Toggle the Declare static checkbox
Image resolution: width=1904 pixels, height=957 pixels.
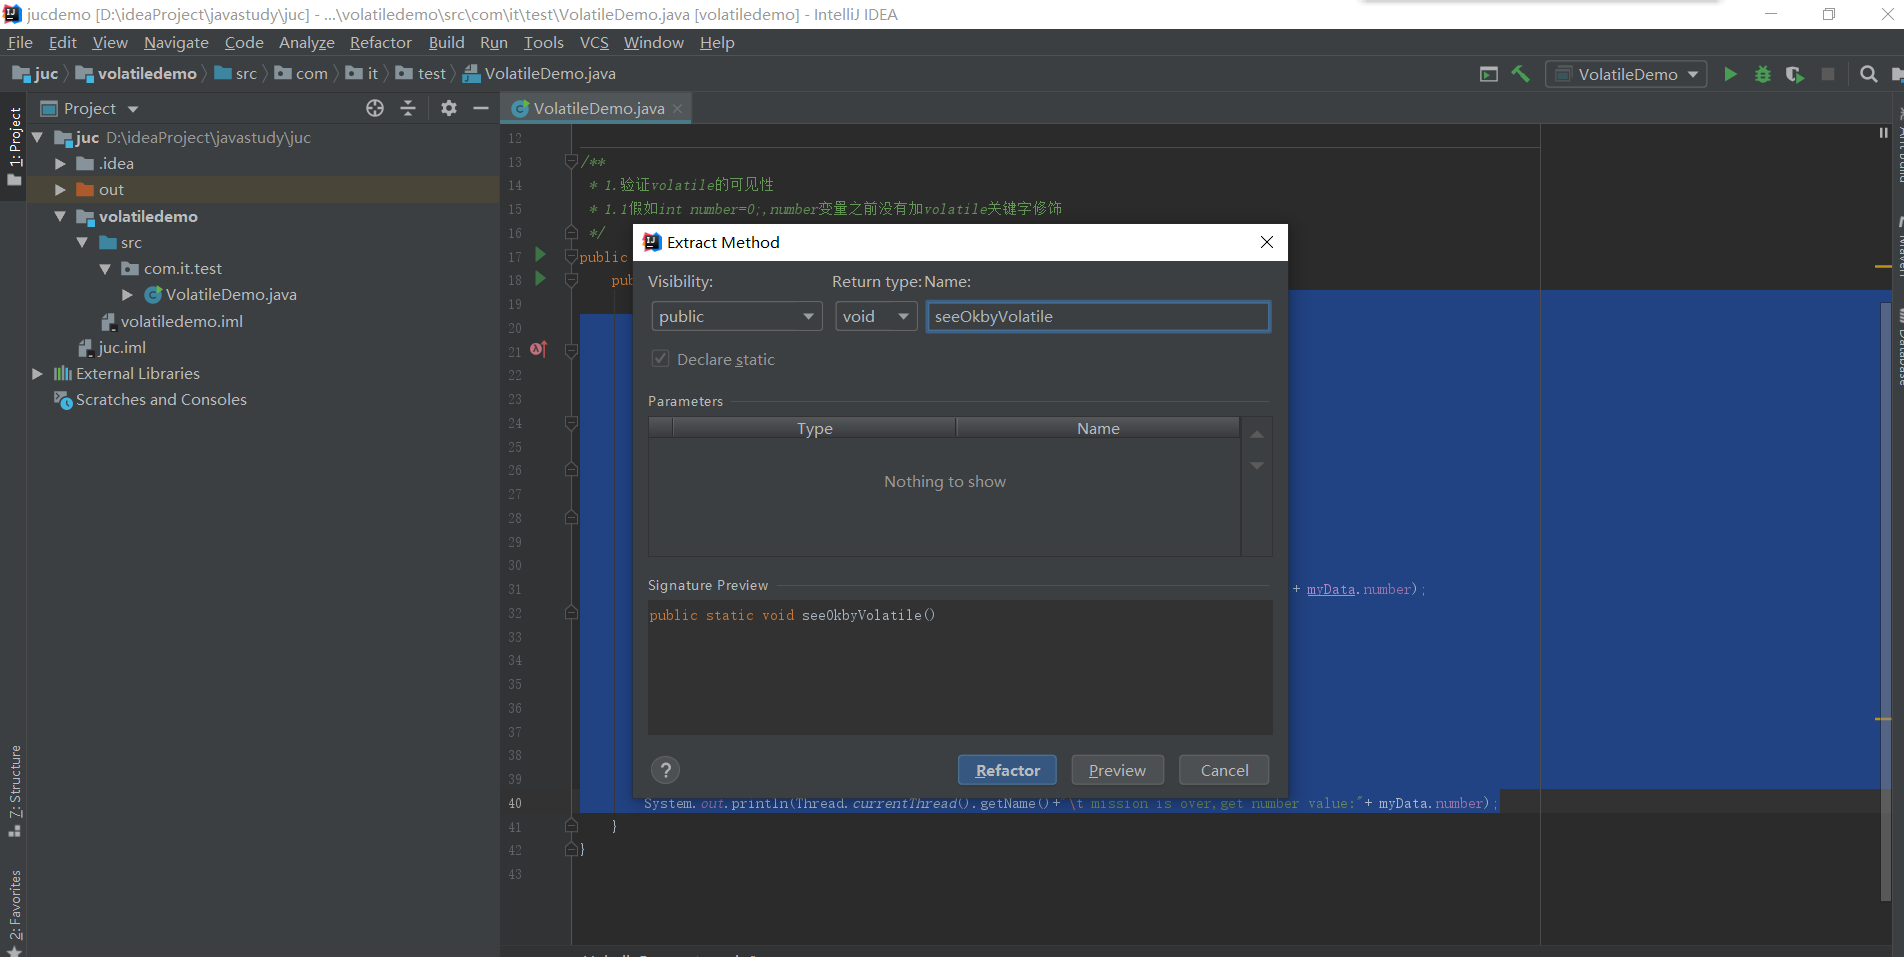point(661,359)
